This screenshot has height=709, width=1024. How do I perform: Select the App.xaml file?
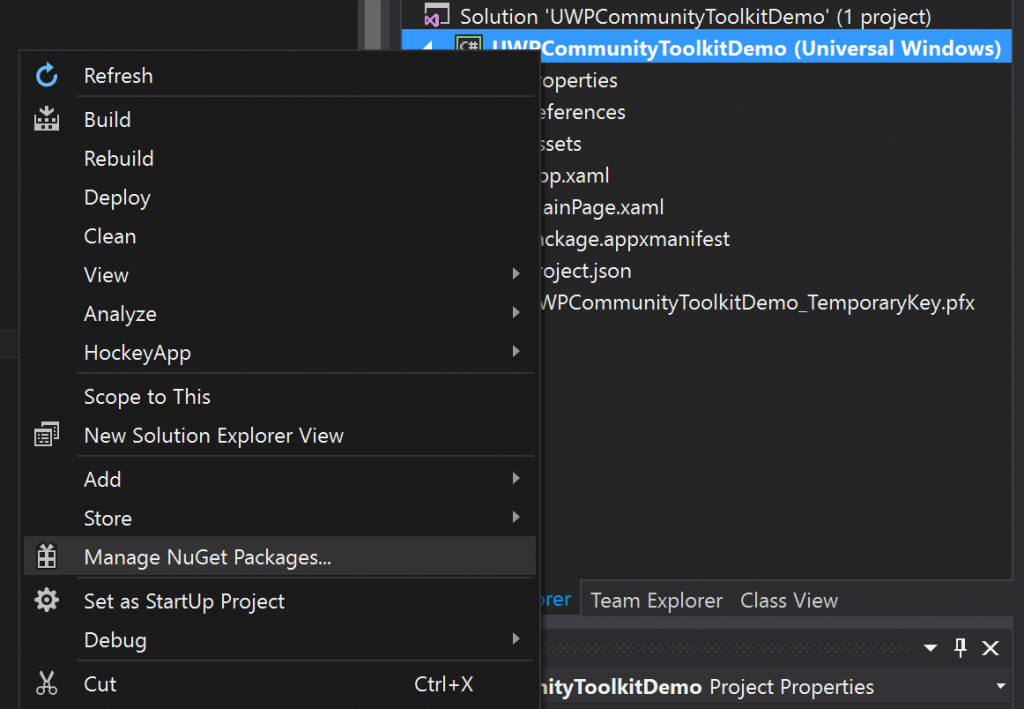pyautogui.click(x=575, y=176)
